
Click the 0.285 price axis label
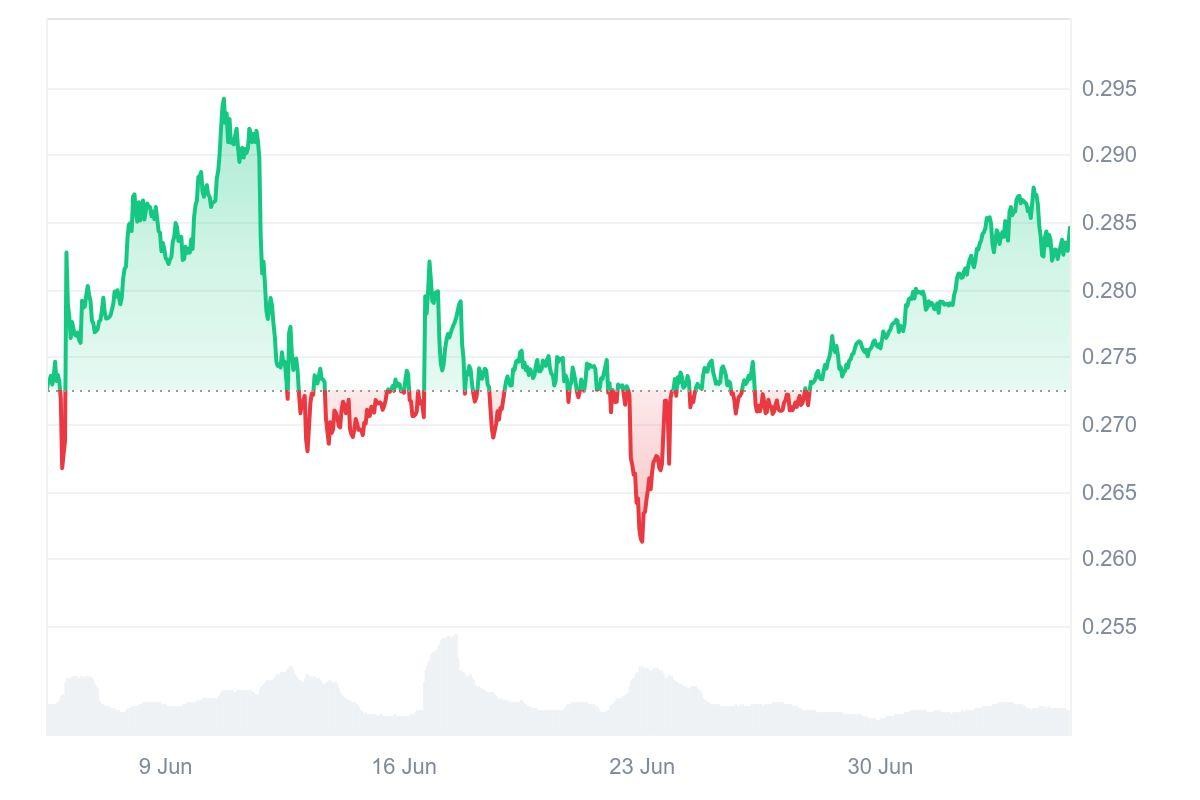[x=1109, y=222]
